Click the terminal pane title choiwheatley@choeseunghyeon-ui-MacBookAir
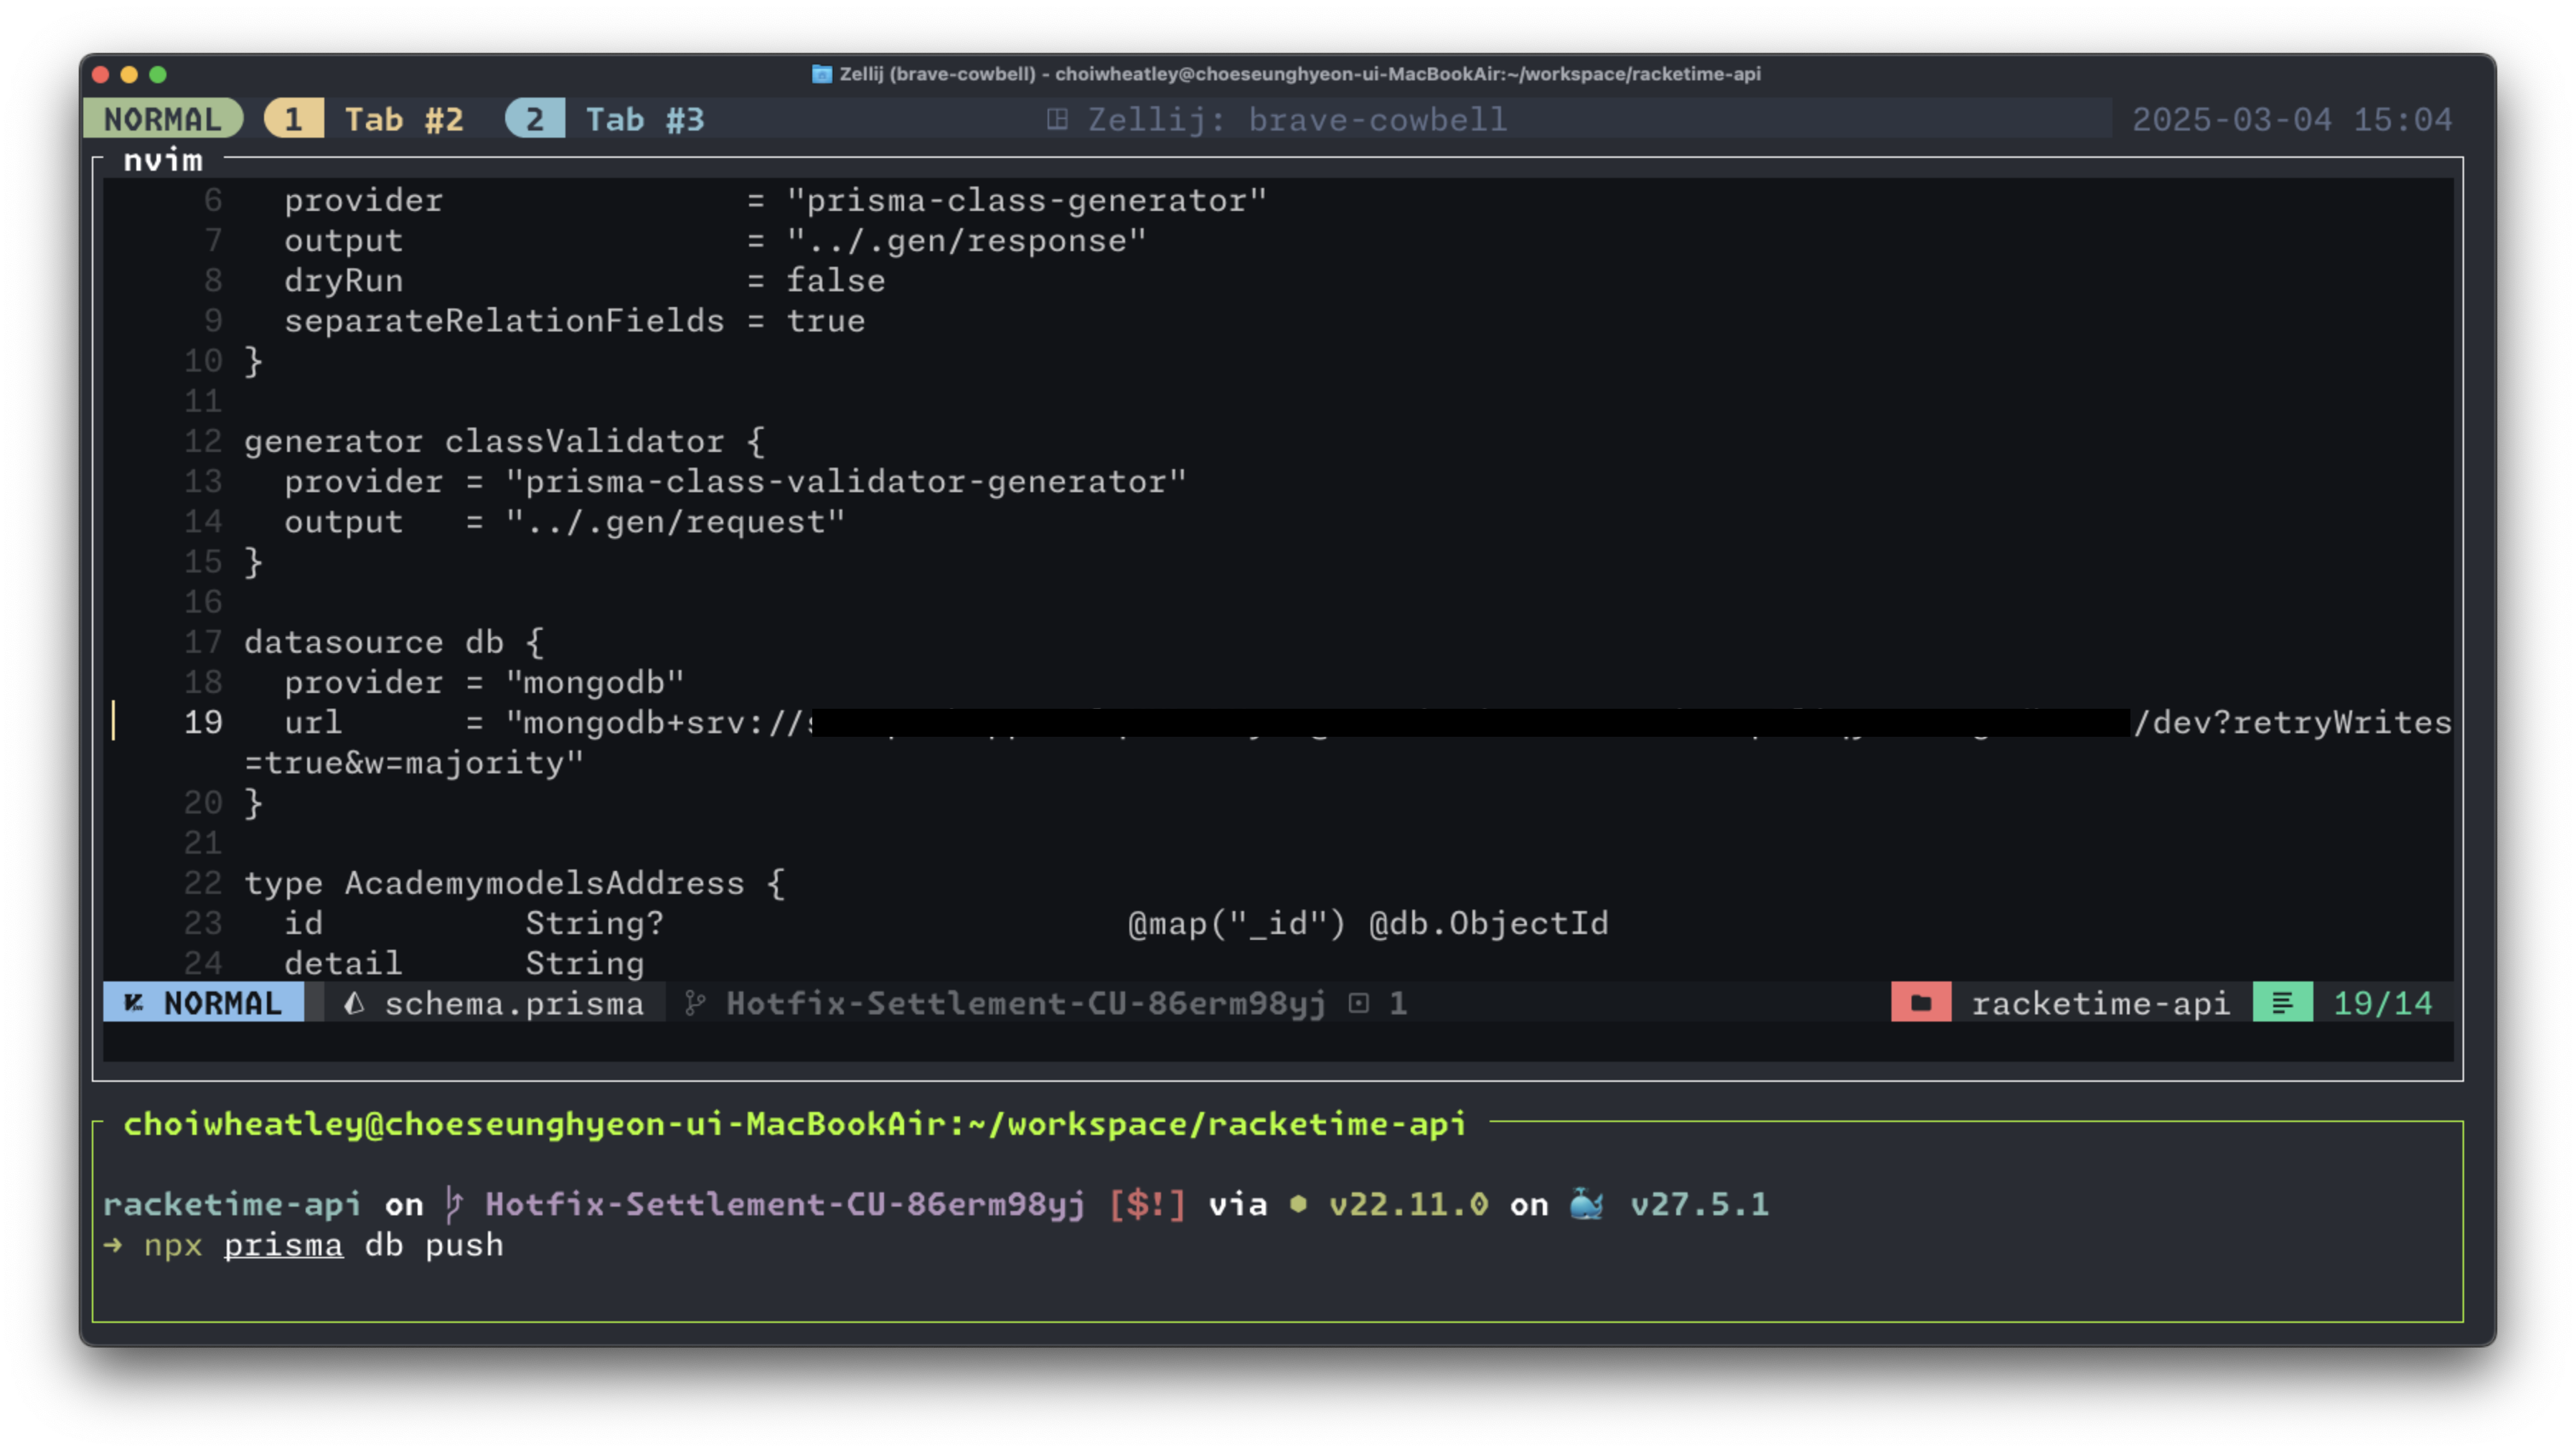Viewport: 2576px width, 1452px height. coord(794,1124)
